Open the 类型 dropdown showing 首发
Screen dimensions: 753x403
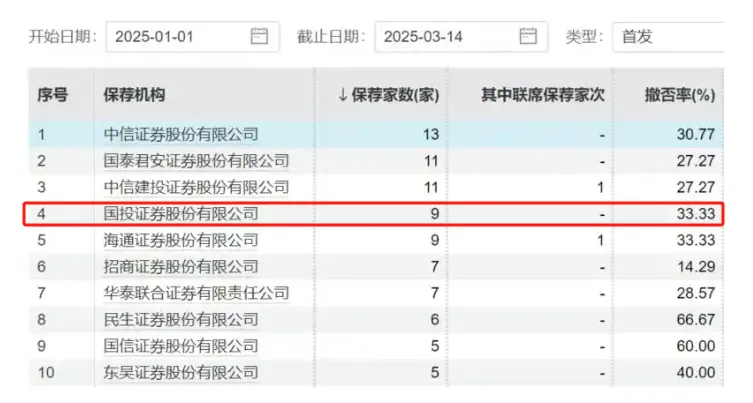point(668,37)
